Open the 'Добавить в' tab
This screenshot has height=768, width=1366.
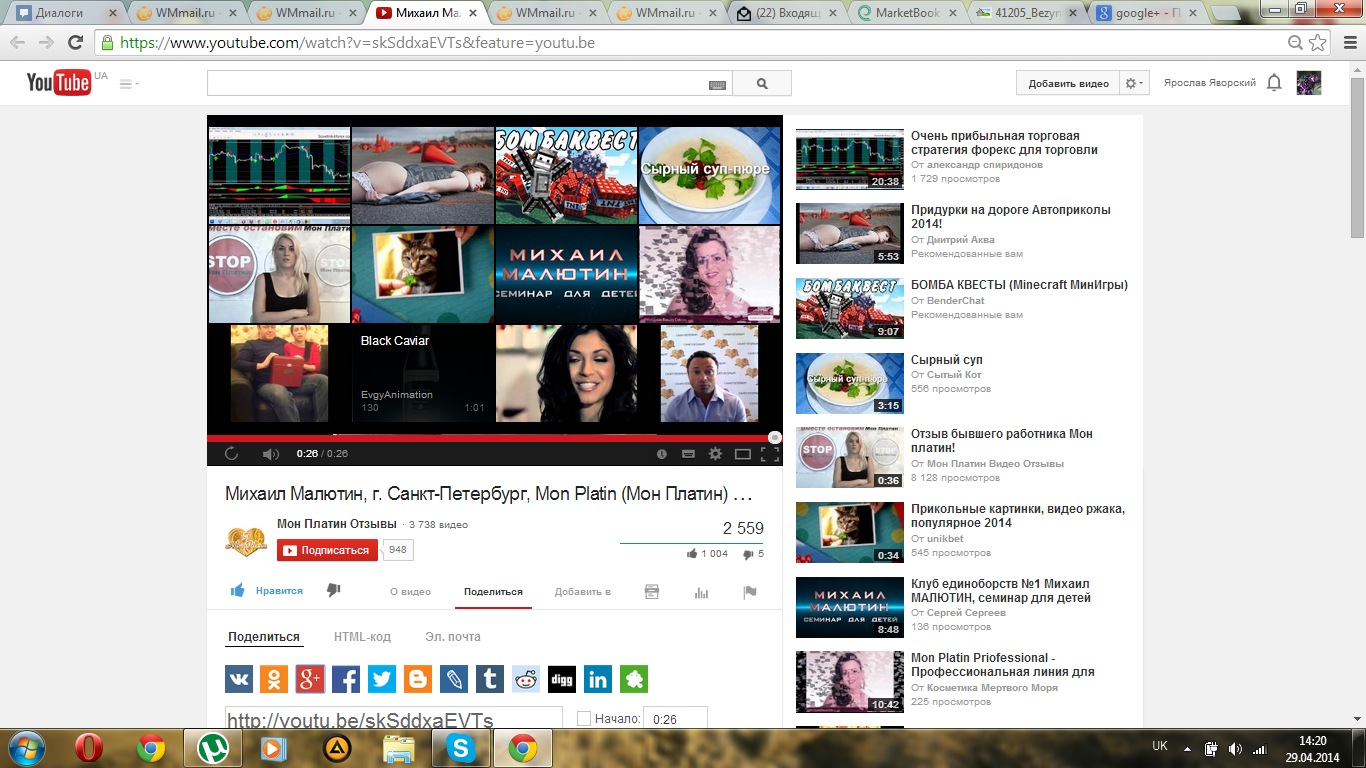click(x=583, y=592)
